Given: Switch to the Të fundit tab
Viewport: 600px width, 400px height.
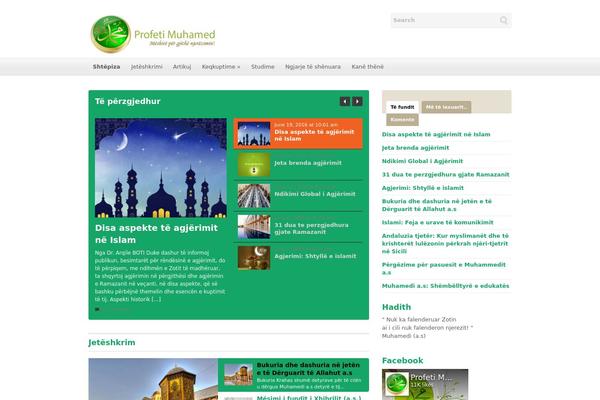Looking at the screenshot, I should [402, 107].
